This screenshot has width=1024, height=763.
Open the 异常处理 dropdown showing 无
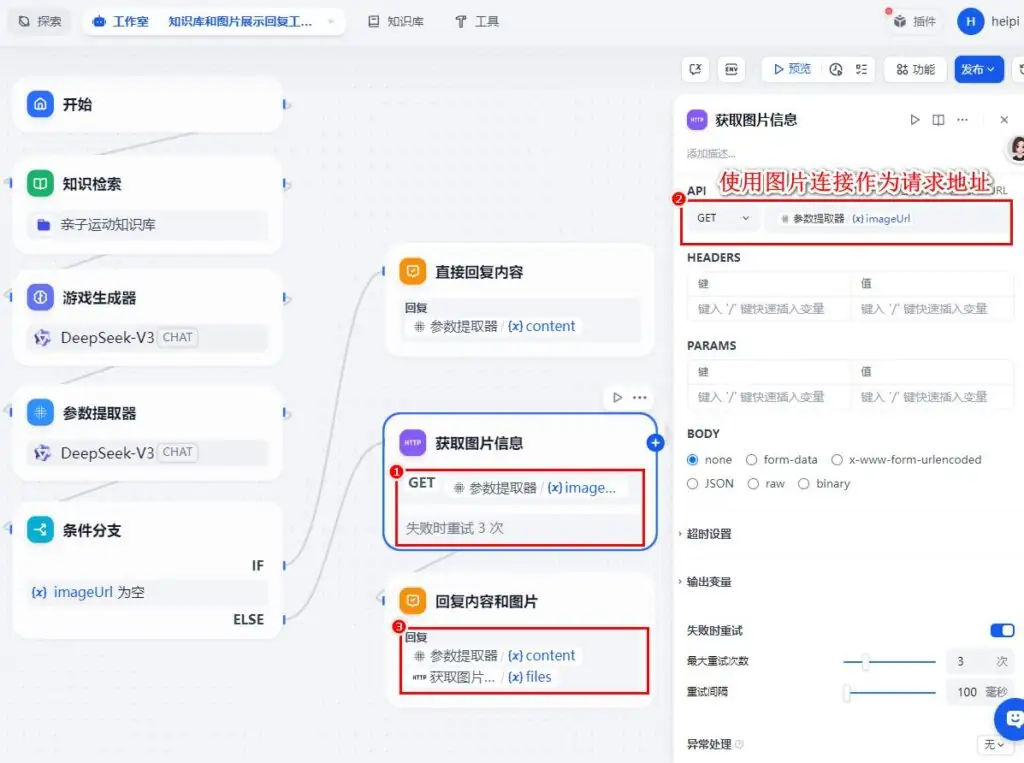(x=993, y=744)
